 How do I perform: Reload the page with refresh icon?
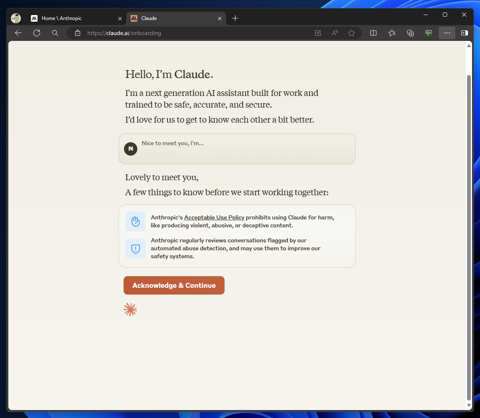(37, 33)
